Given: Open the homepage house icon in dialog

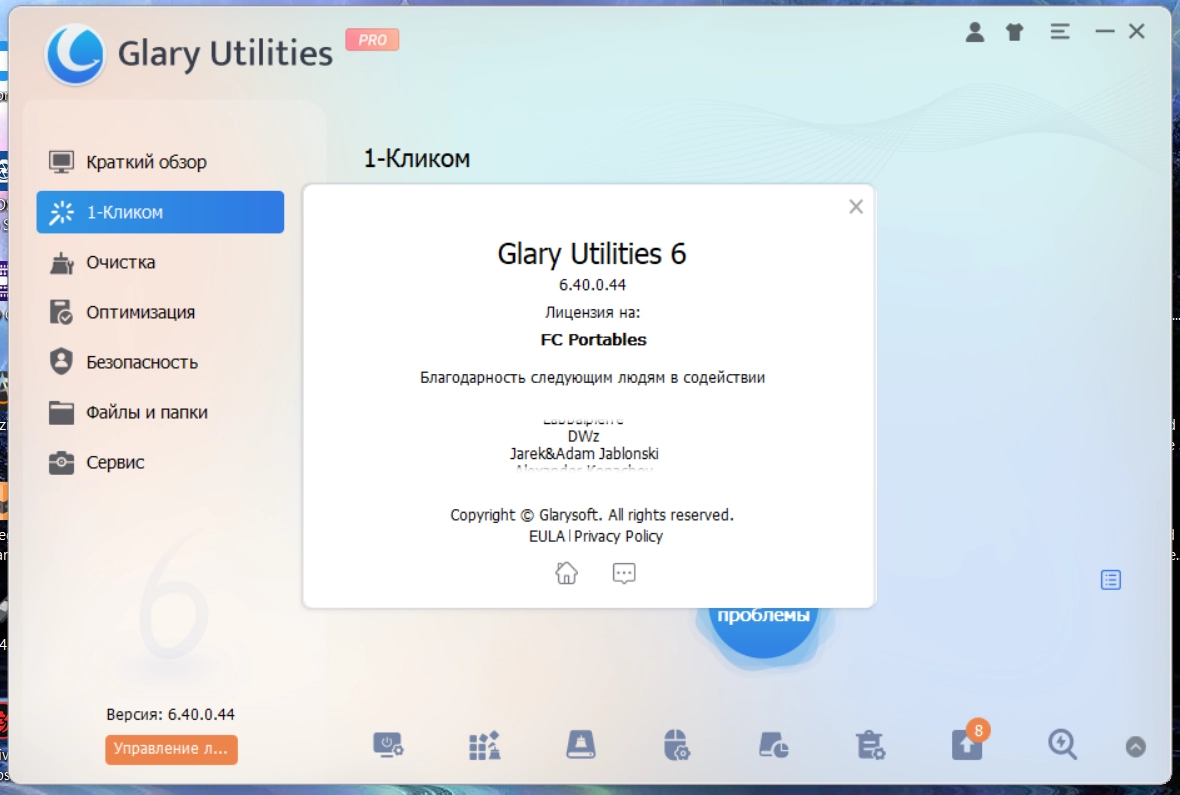Looking at the screenshot, I should (566, 573).
